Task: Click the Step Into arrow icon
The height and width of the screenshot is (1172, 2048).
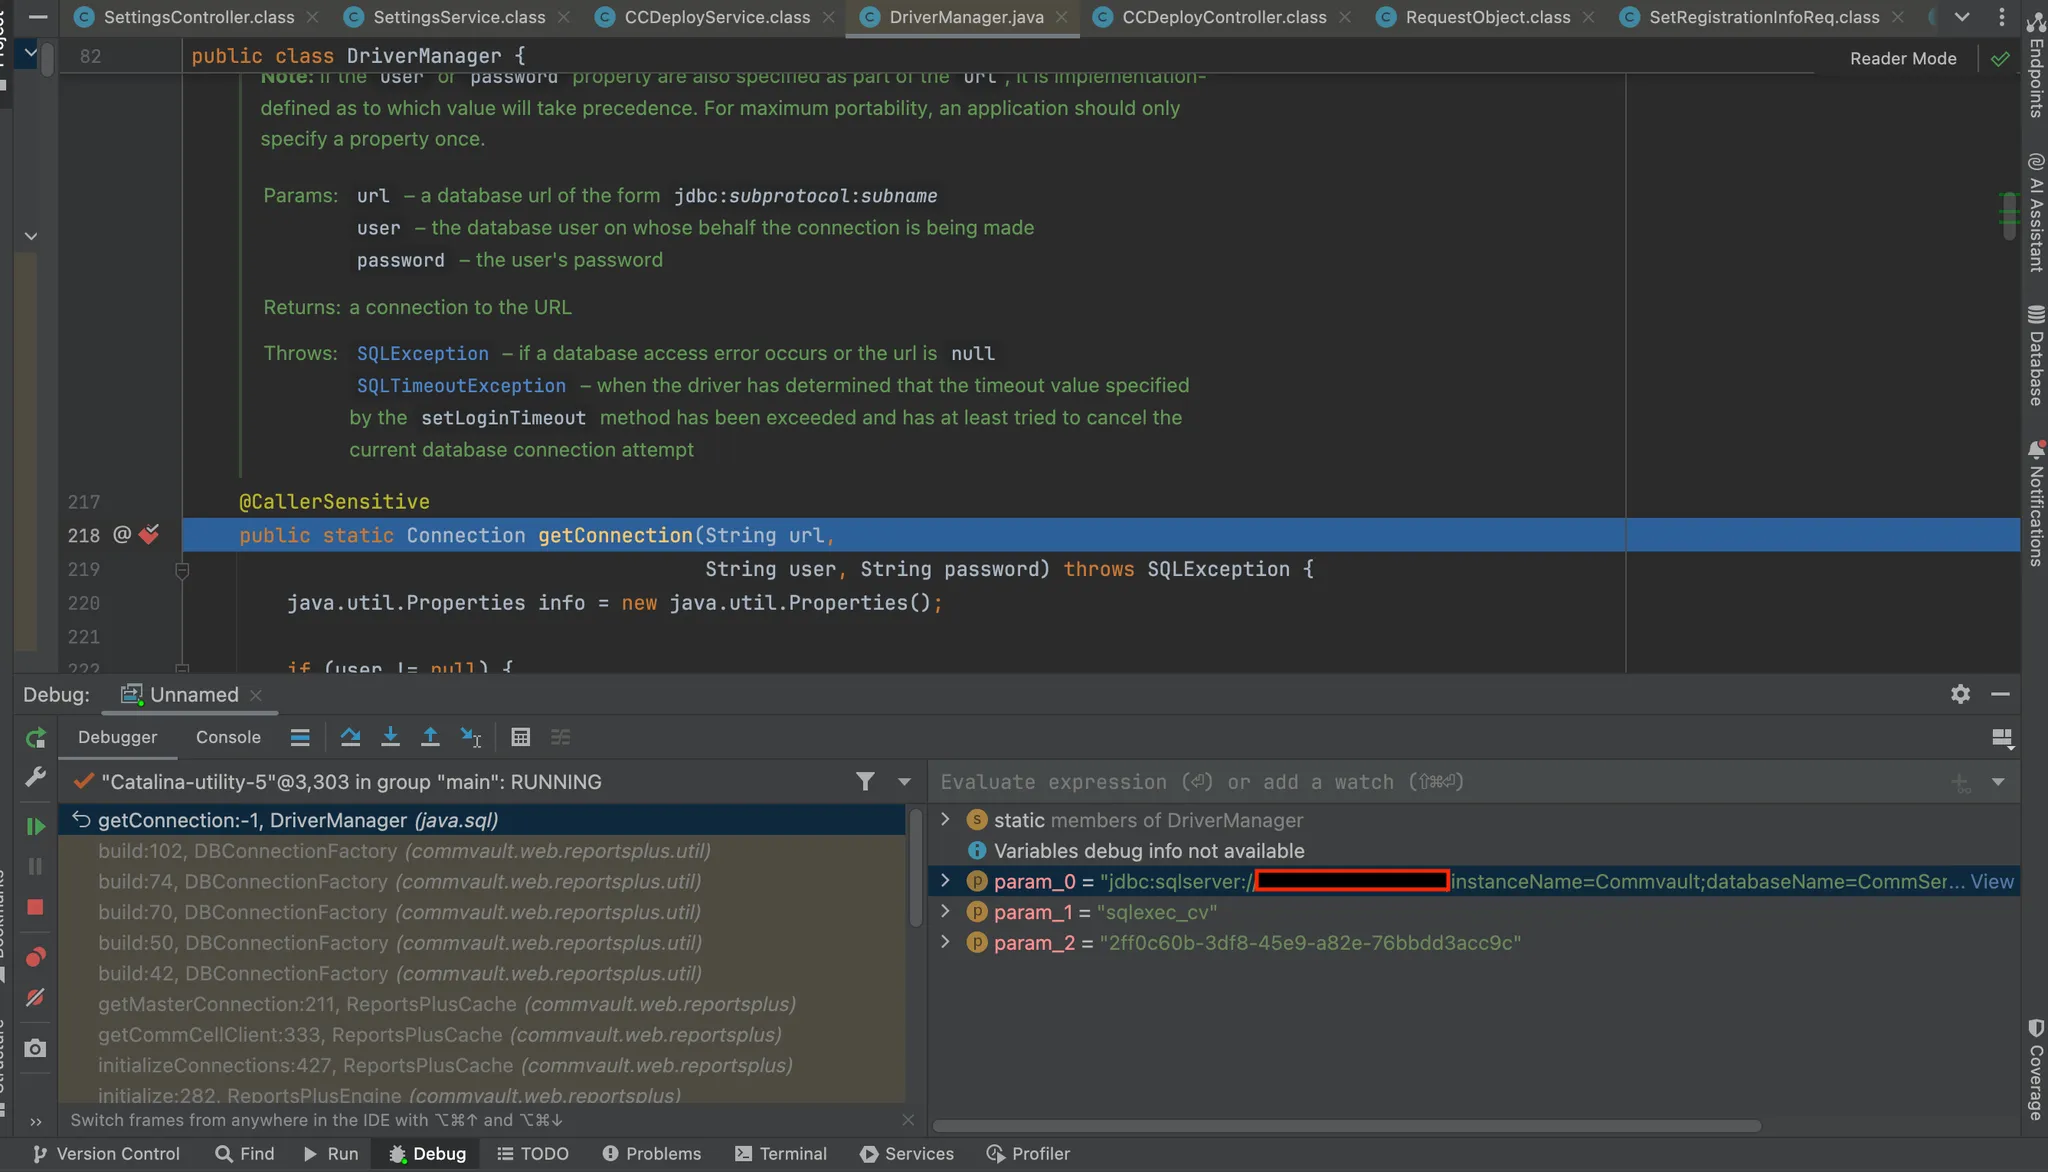Action: [390, 738]
